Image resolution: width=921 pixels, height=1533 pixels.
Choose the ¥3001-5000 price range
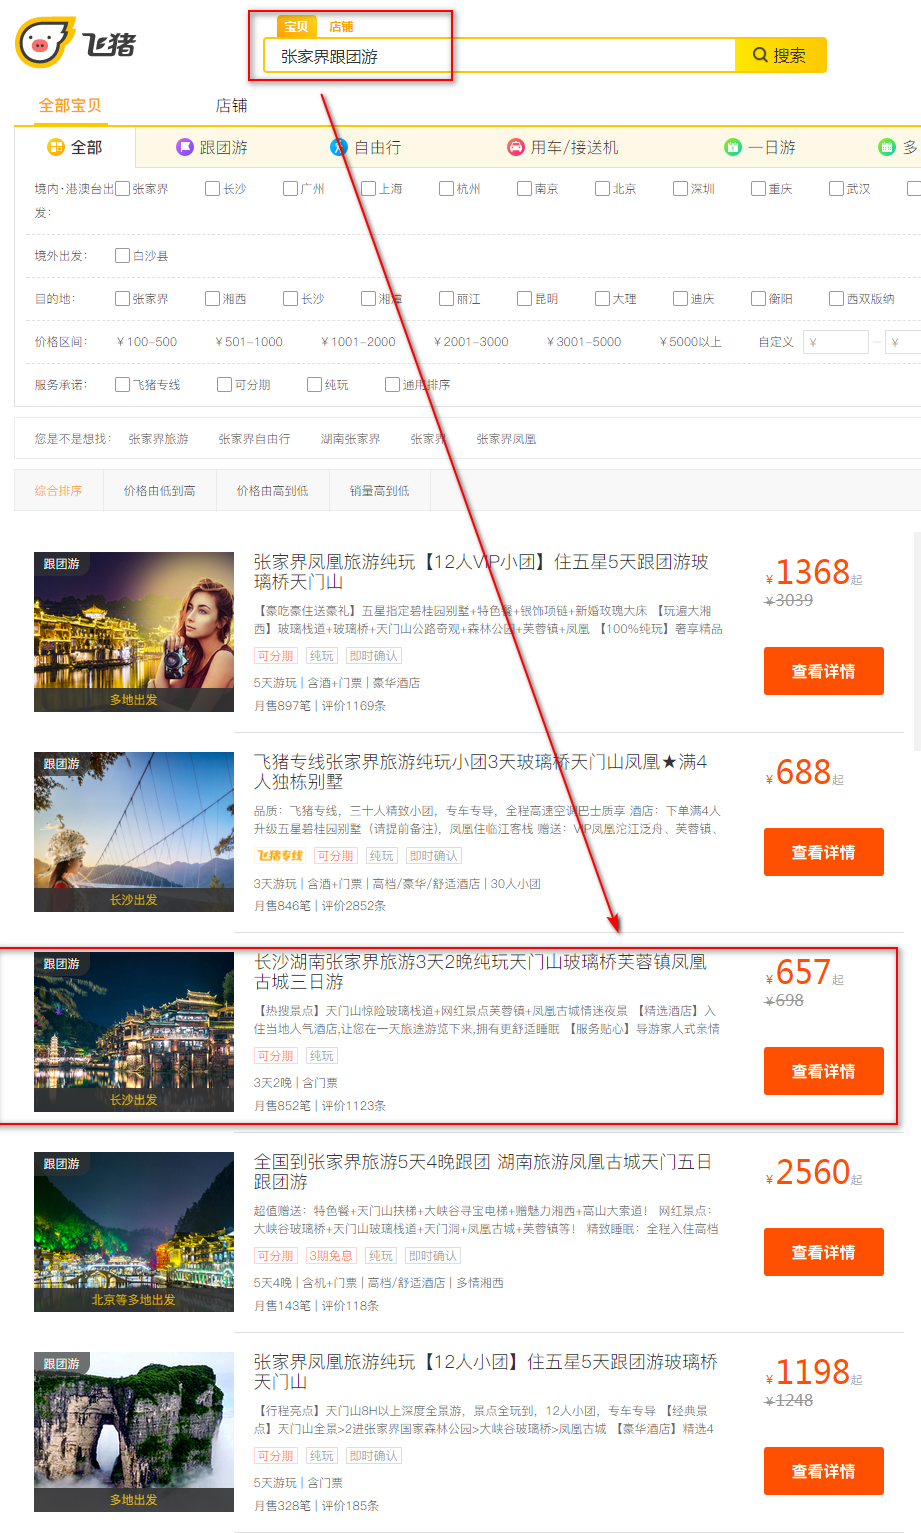coord(583,342)
